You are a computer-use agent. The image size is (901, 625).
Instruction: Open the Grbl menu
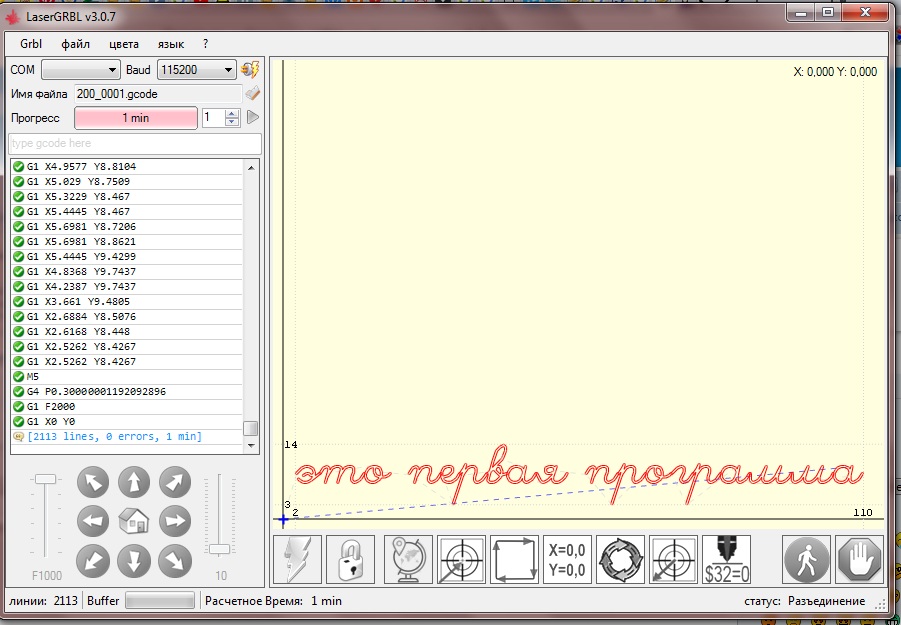pyautogui.click(x=31, y=44)
